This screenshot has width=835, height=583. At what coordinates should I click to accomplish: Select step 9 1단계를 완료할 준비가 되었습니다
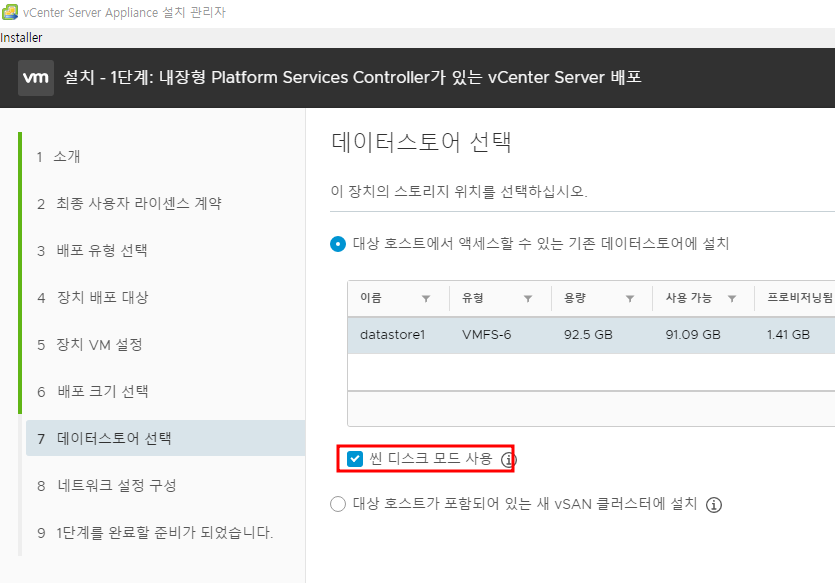(155, 532)
